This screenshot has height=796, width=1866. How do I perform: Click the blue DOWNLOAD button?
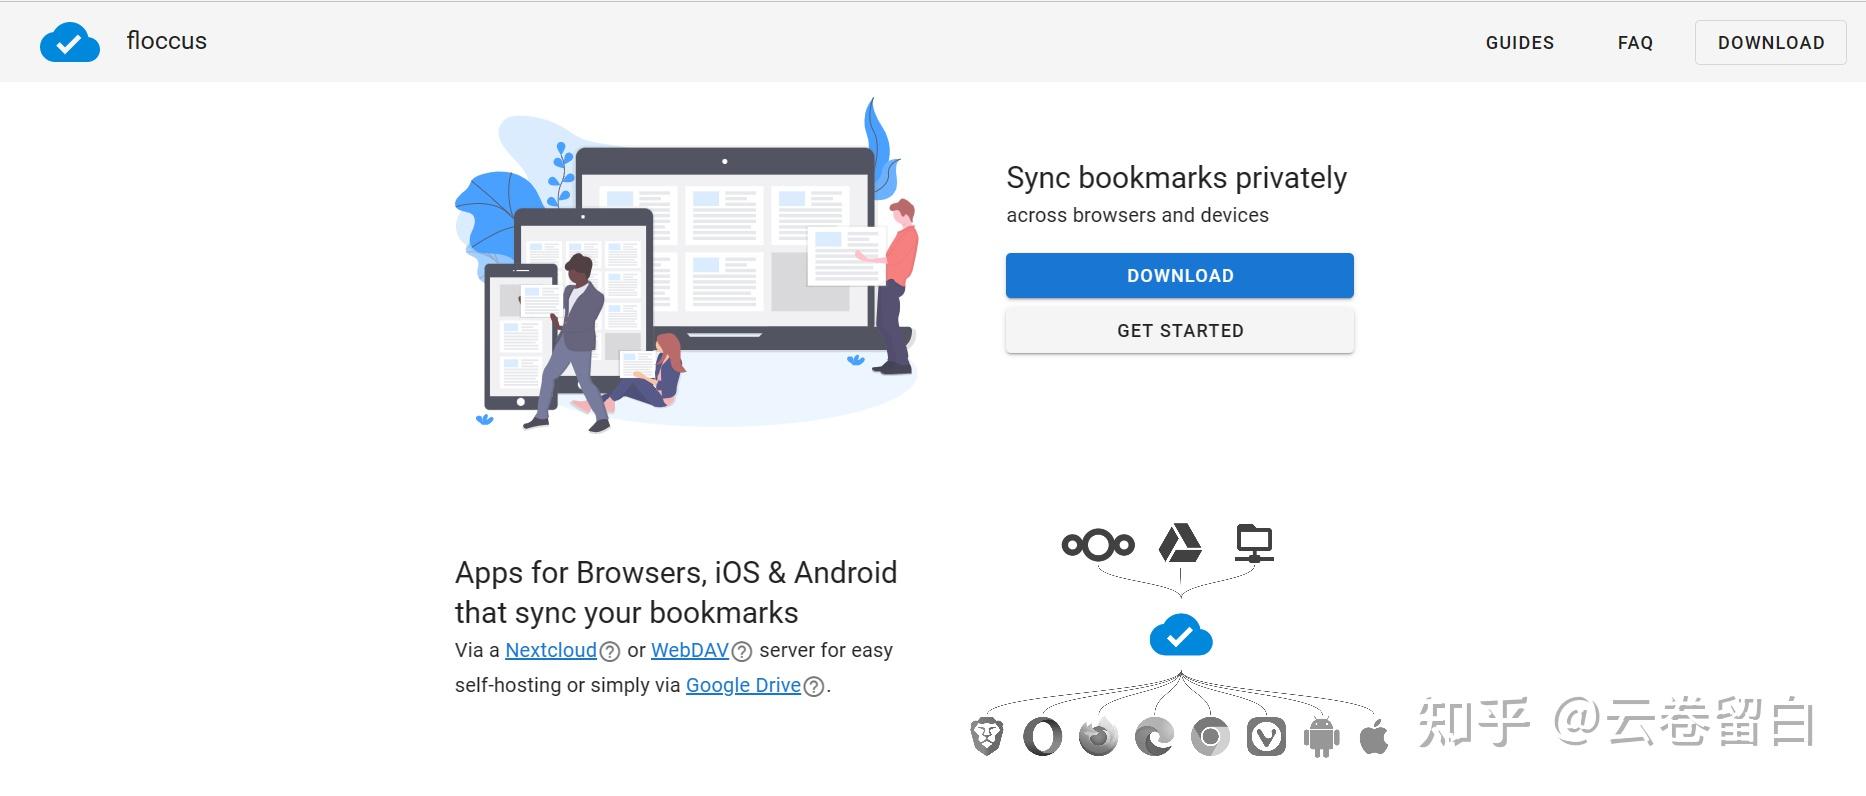tap(1180, 275)
